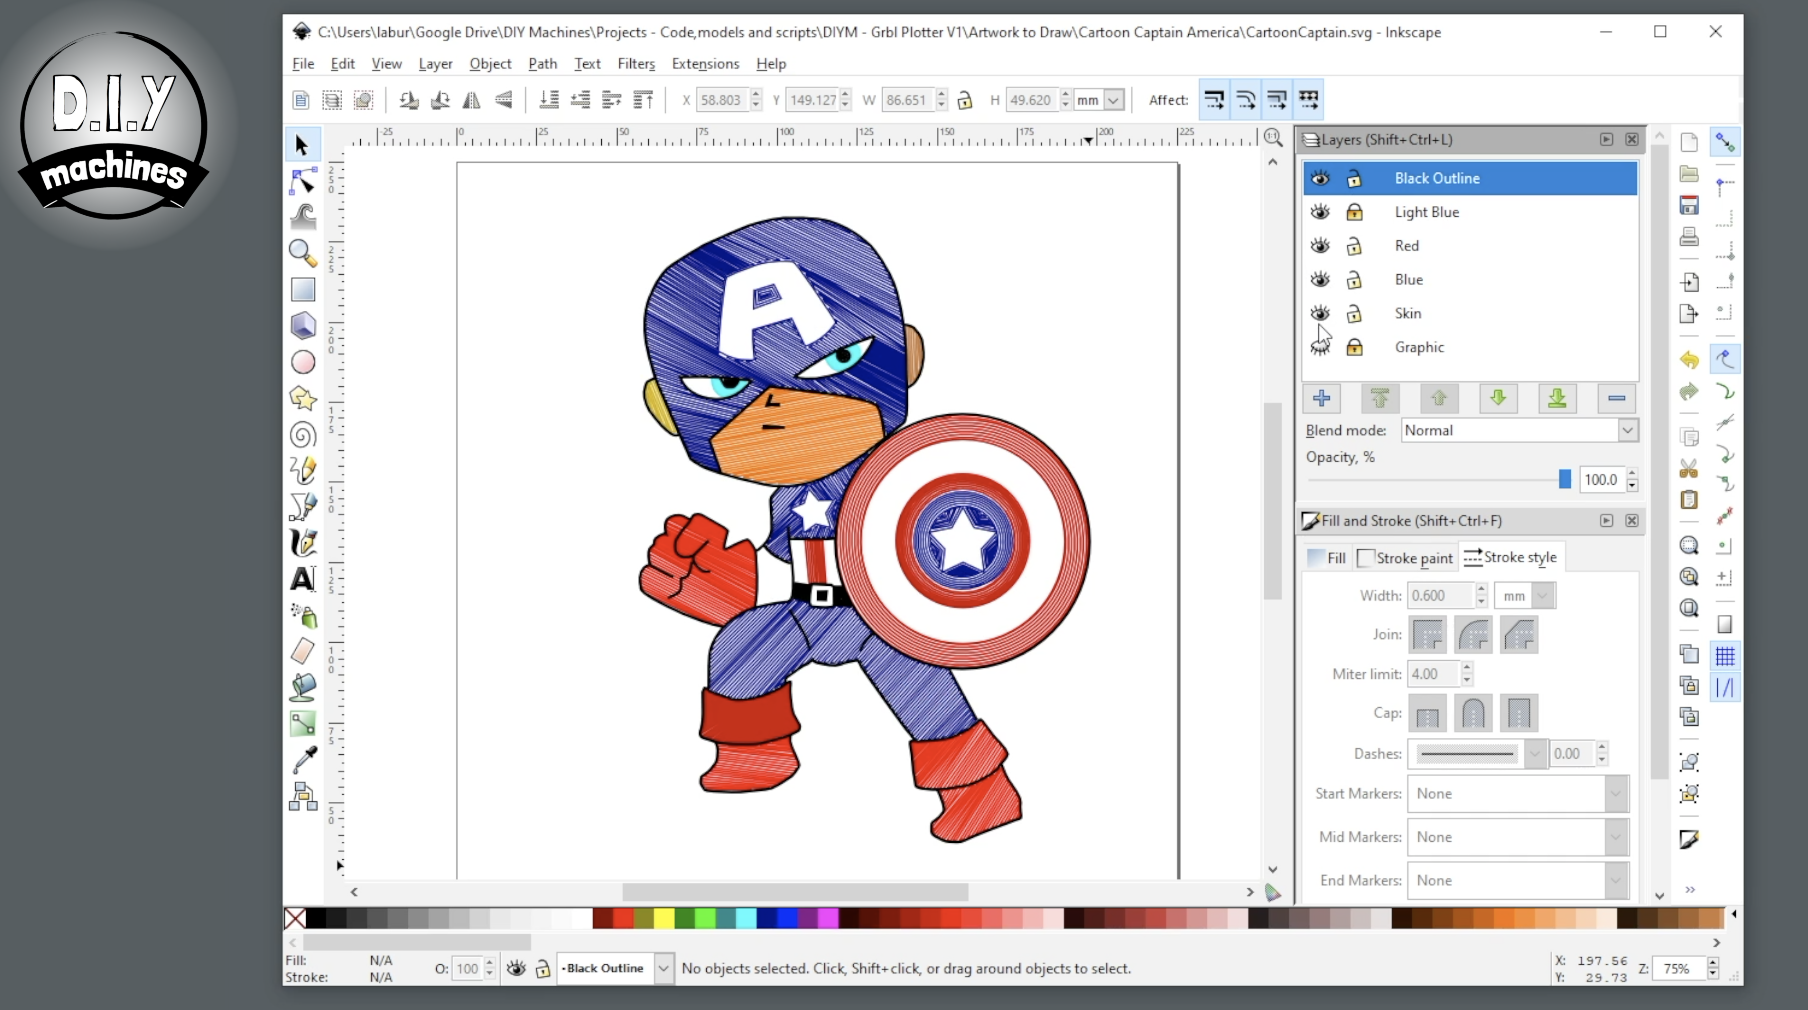1808x1010 pixels.
Task: Click the Rotate 90 counter-clockwise icon
Action: [x=408, y=100]
